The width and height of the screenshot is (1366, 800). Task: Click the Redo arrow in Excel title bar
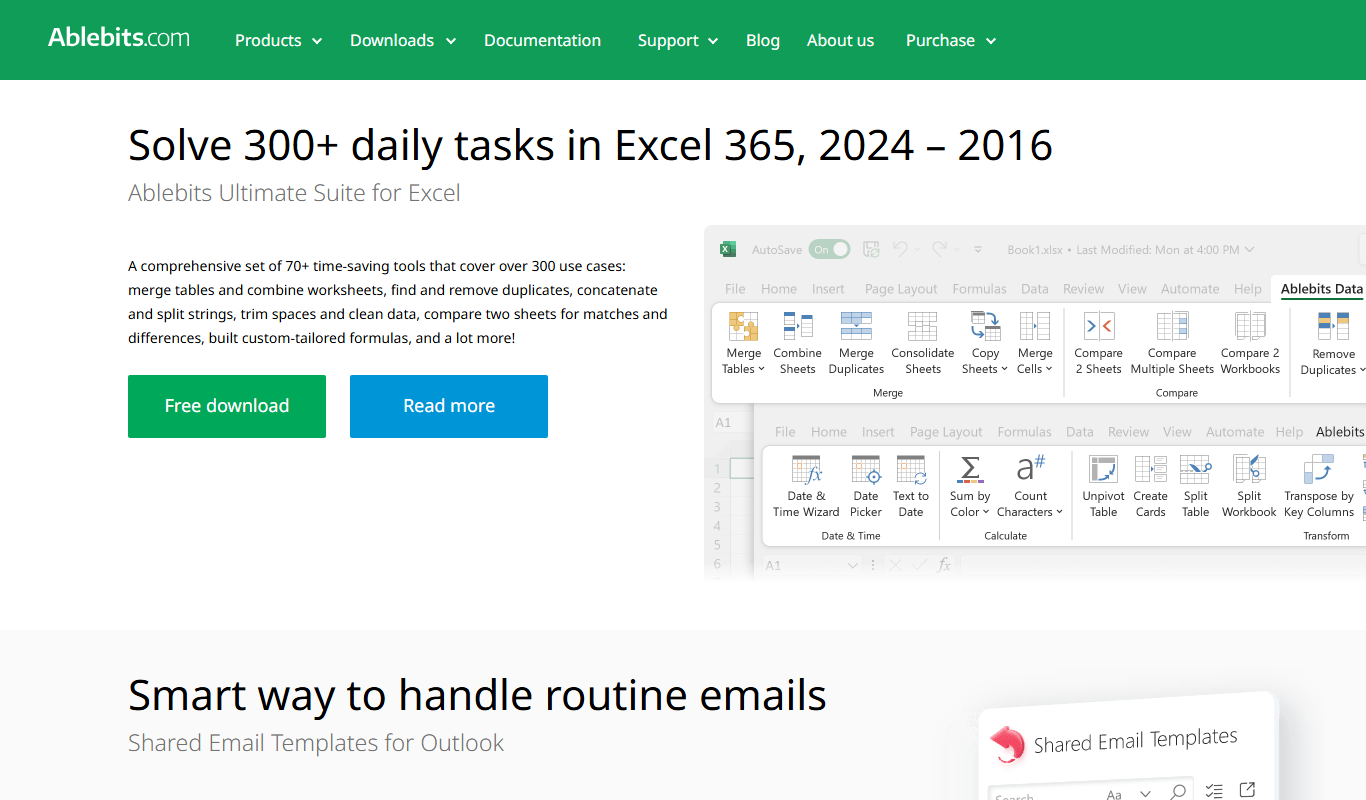click(x=939, y=249)
